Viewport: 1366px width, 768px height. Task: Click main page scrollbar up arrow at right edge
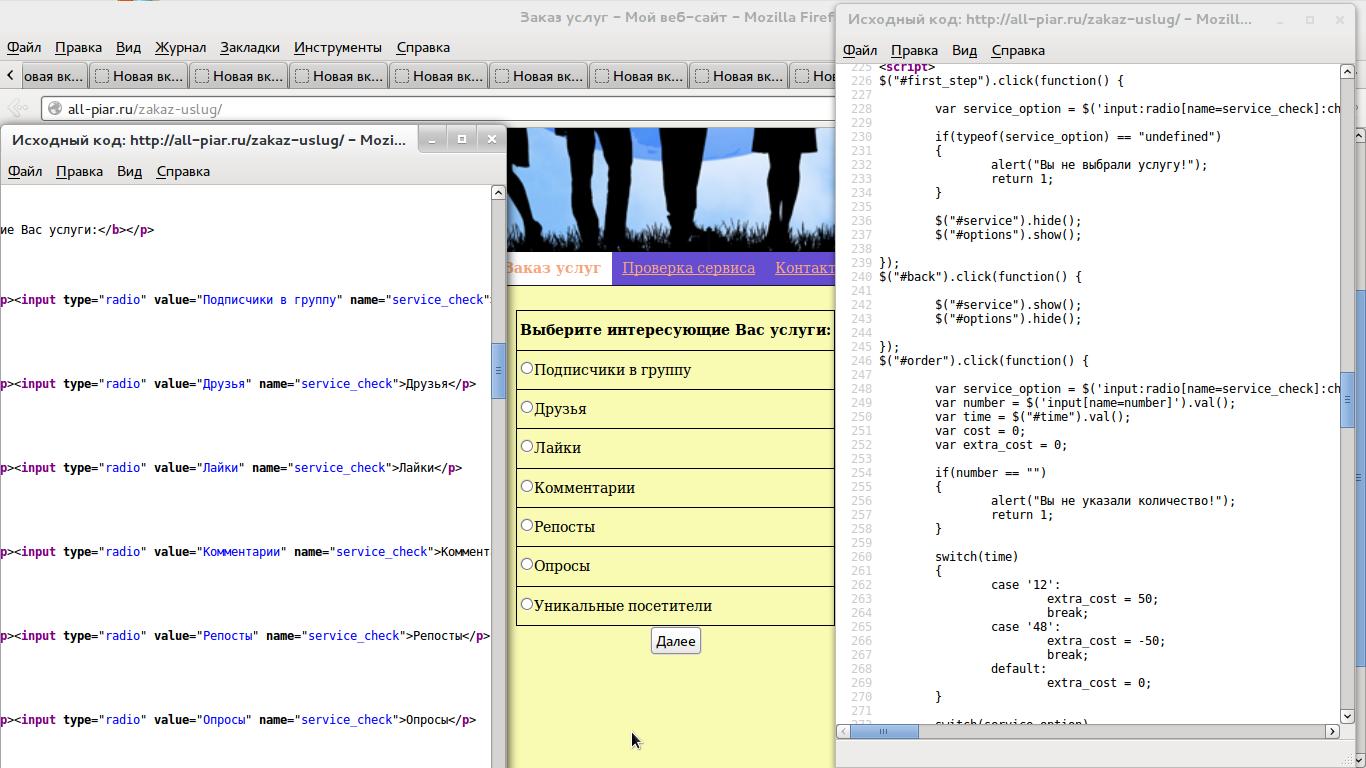[x=1360, y=134]
